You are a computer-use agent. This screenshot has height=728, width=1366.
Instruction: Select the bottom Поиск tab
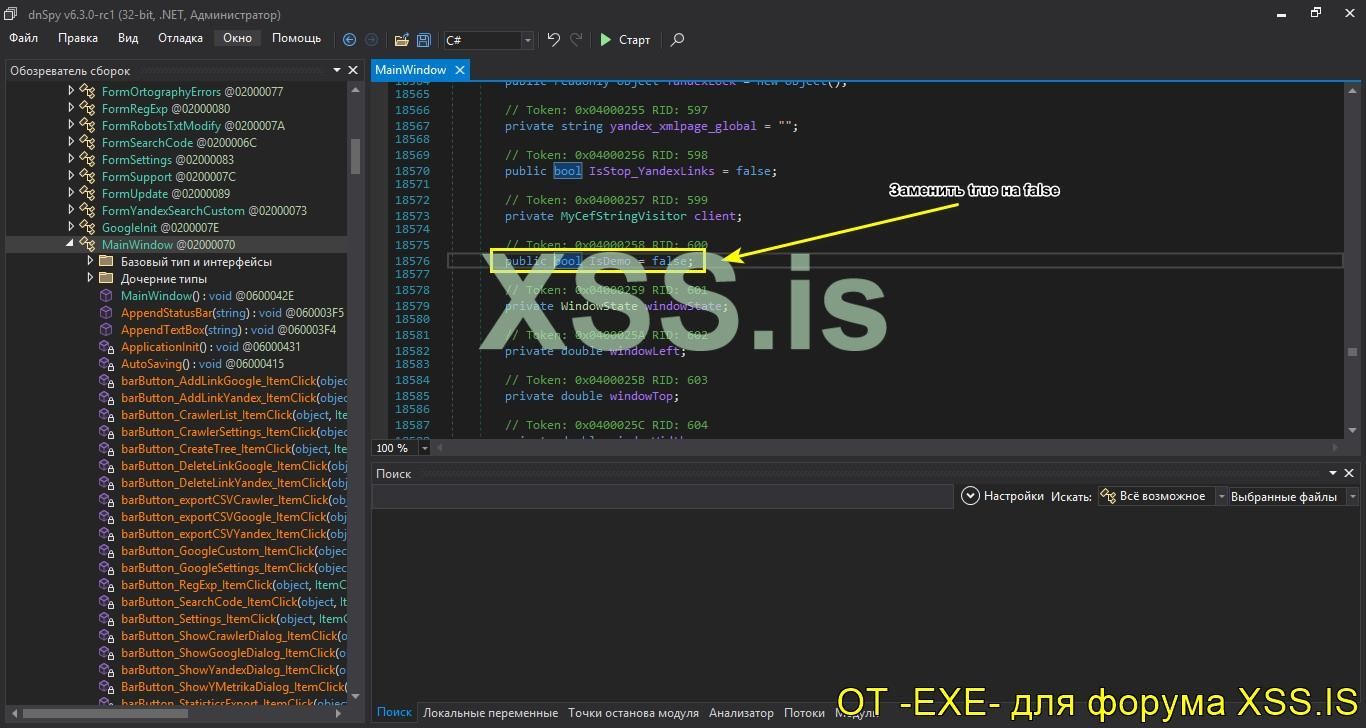(x=394, y=713)
